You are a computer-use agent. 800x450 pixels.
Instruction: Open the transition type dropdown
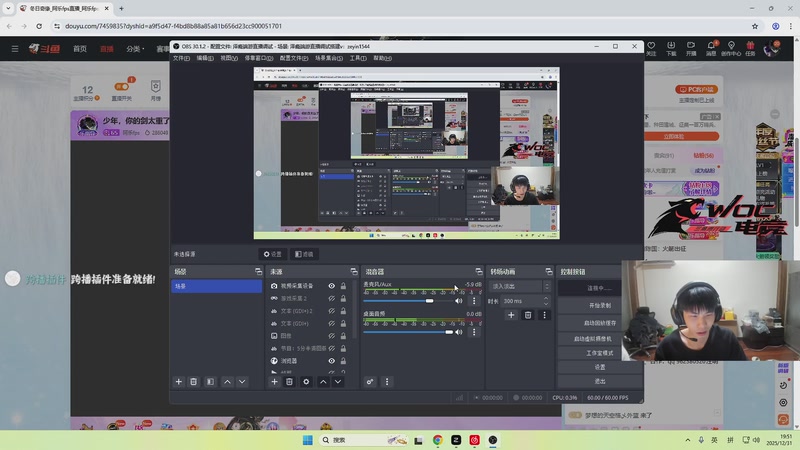tap(520, 286)
